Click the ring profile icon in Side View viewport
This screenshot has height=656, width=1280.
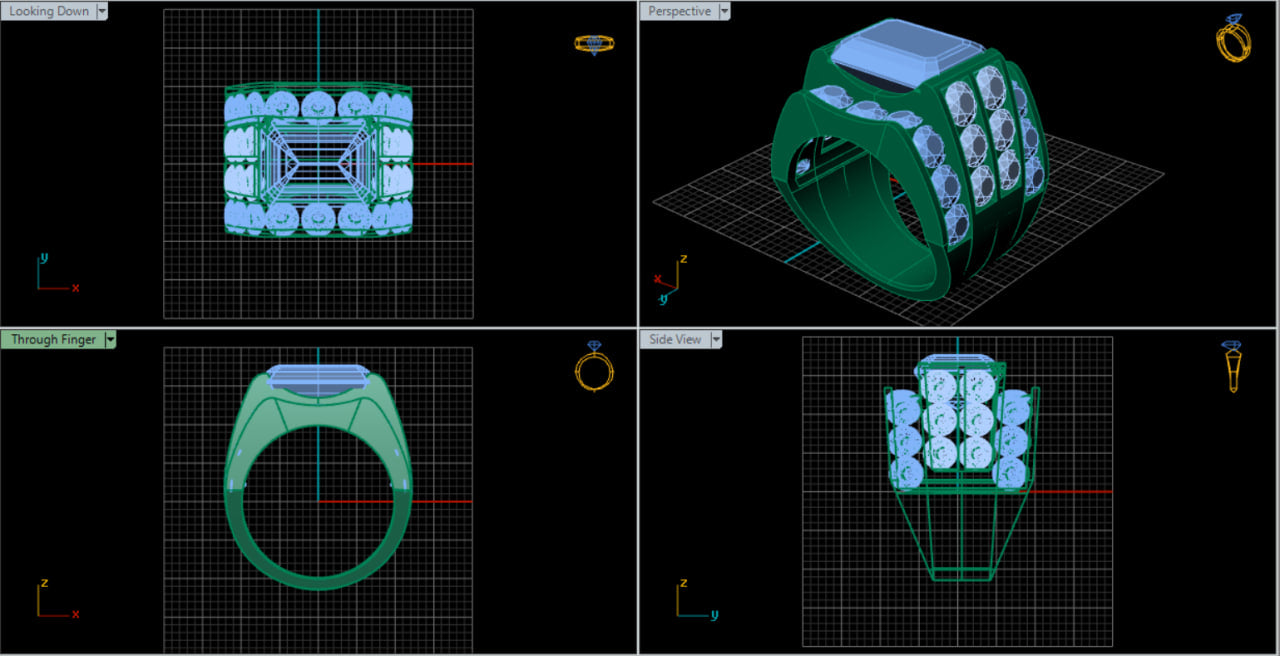point(1233,370)
